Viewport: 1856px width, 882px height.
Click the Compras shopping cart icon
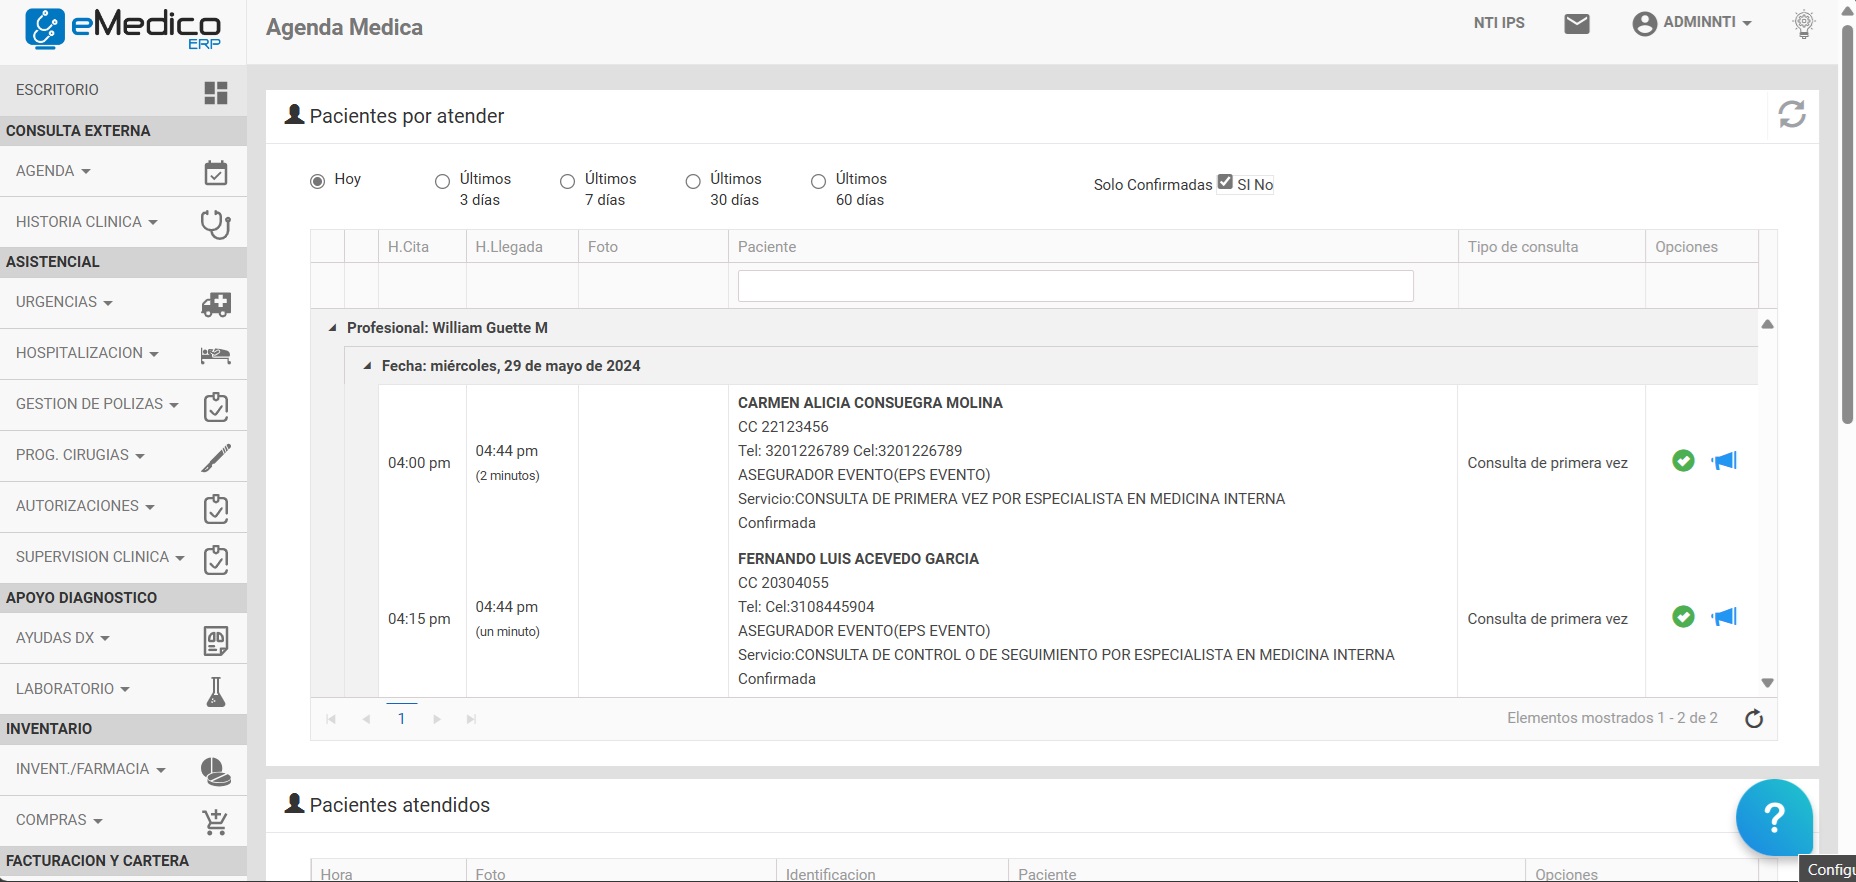pos(216,822)
